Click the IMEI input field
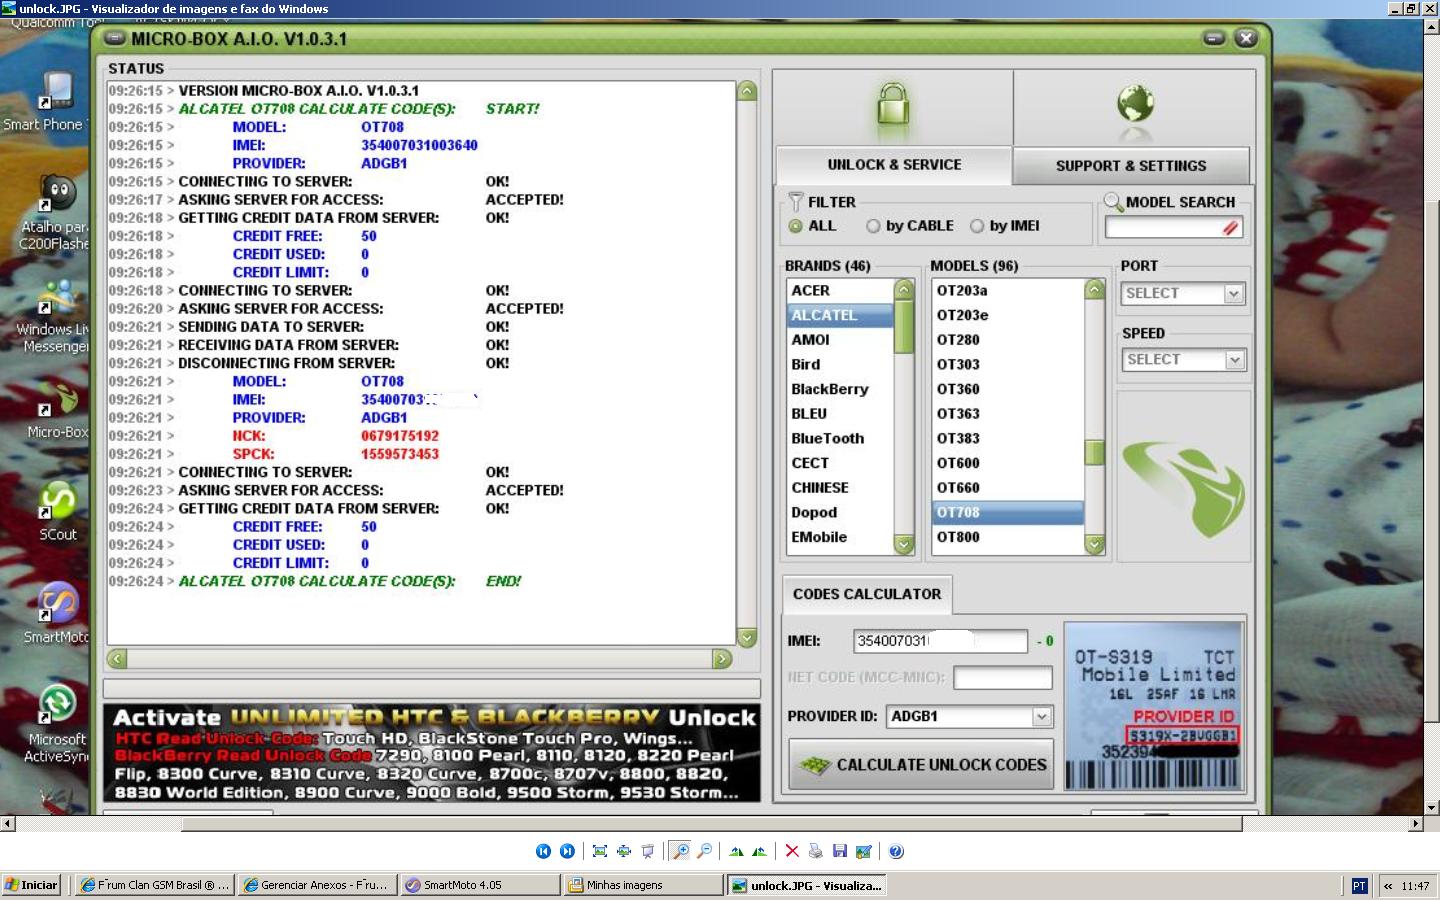 coord(940,641)
